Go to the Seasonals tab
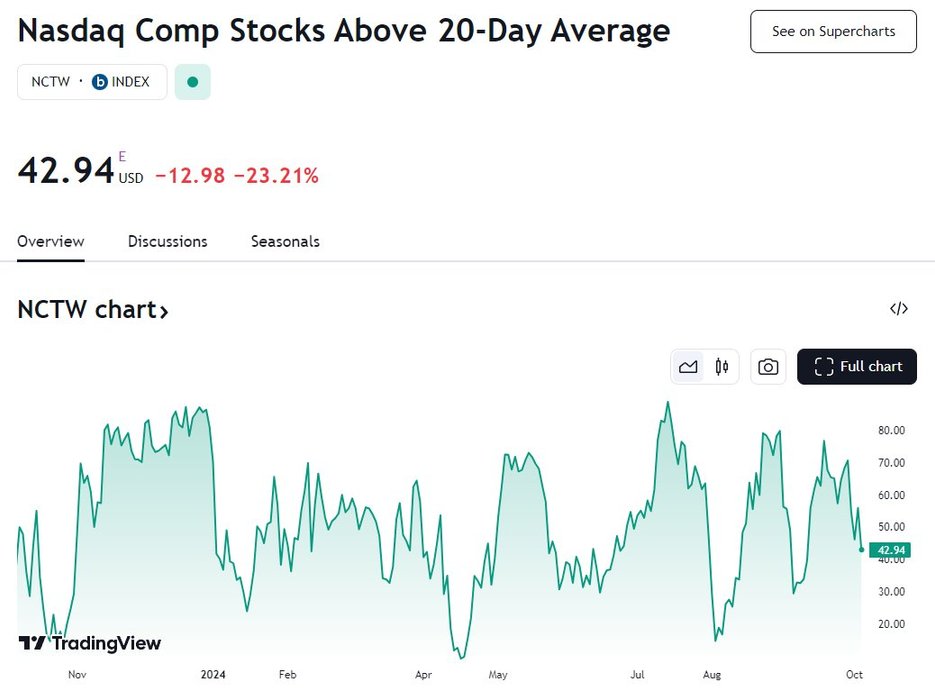This screenshot has height=700, width=935. [285, 241]
